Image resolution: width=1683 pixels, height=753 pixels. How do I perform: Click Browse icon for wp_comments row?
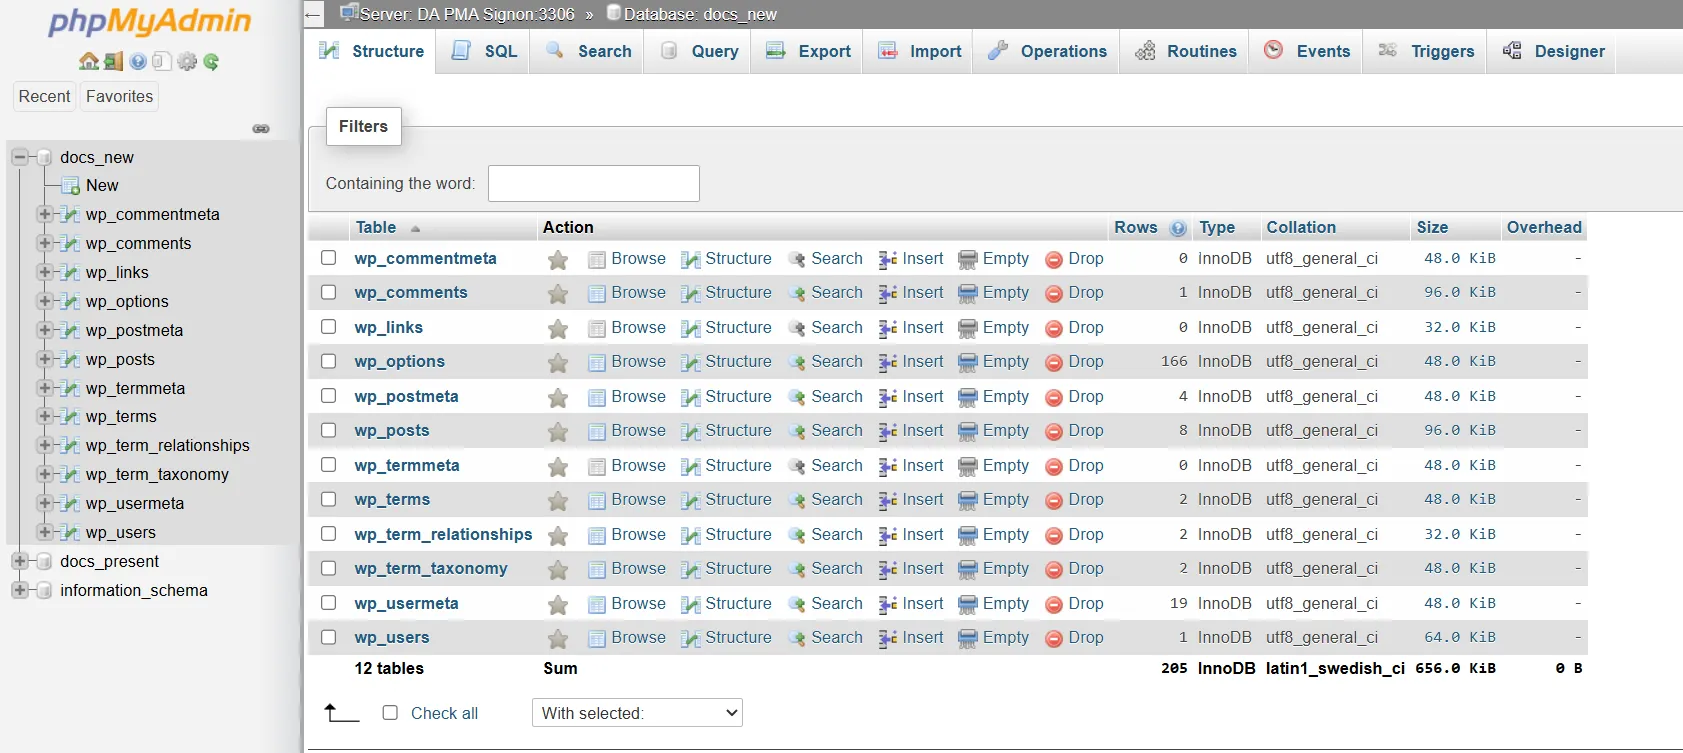click(x=597, y=294)
